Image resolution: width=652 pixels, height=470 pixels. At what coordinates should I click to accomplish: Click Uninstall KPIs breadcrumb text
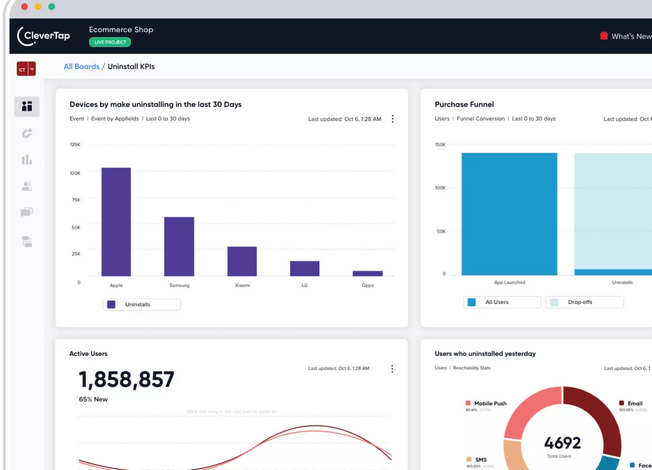click(131, 67)
